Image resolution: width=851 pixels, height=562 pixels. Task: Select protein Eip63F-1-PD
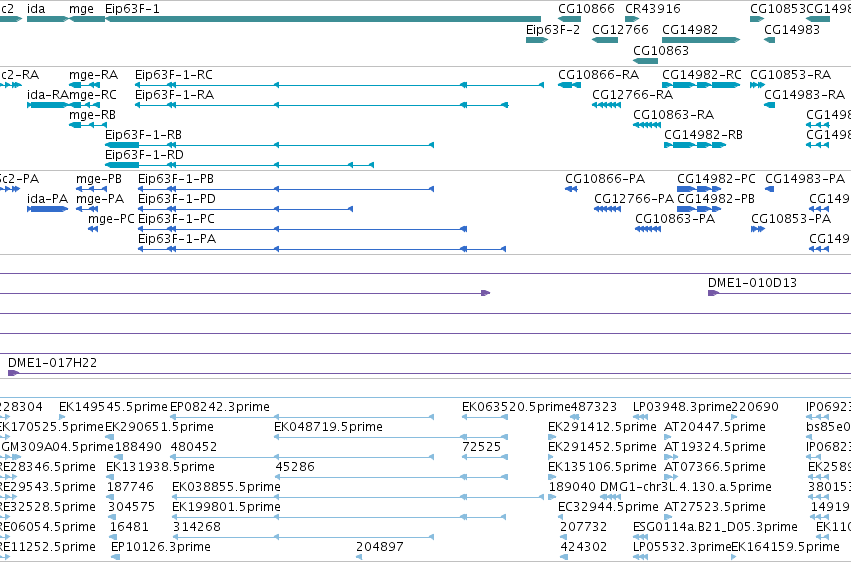pos(245,209)
